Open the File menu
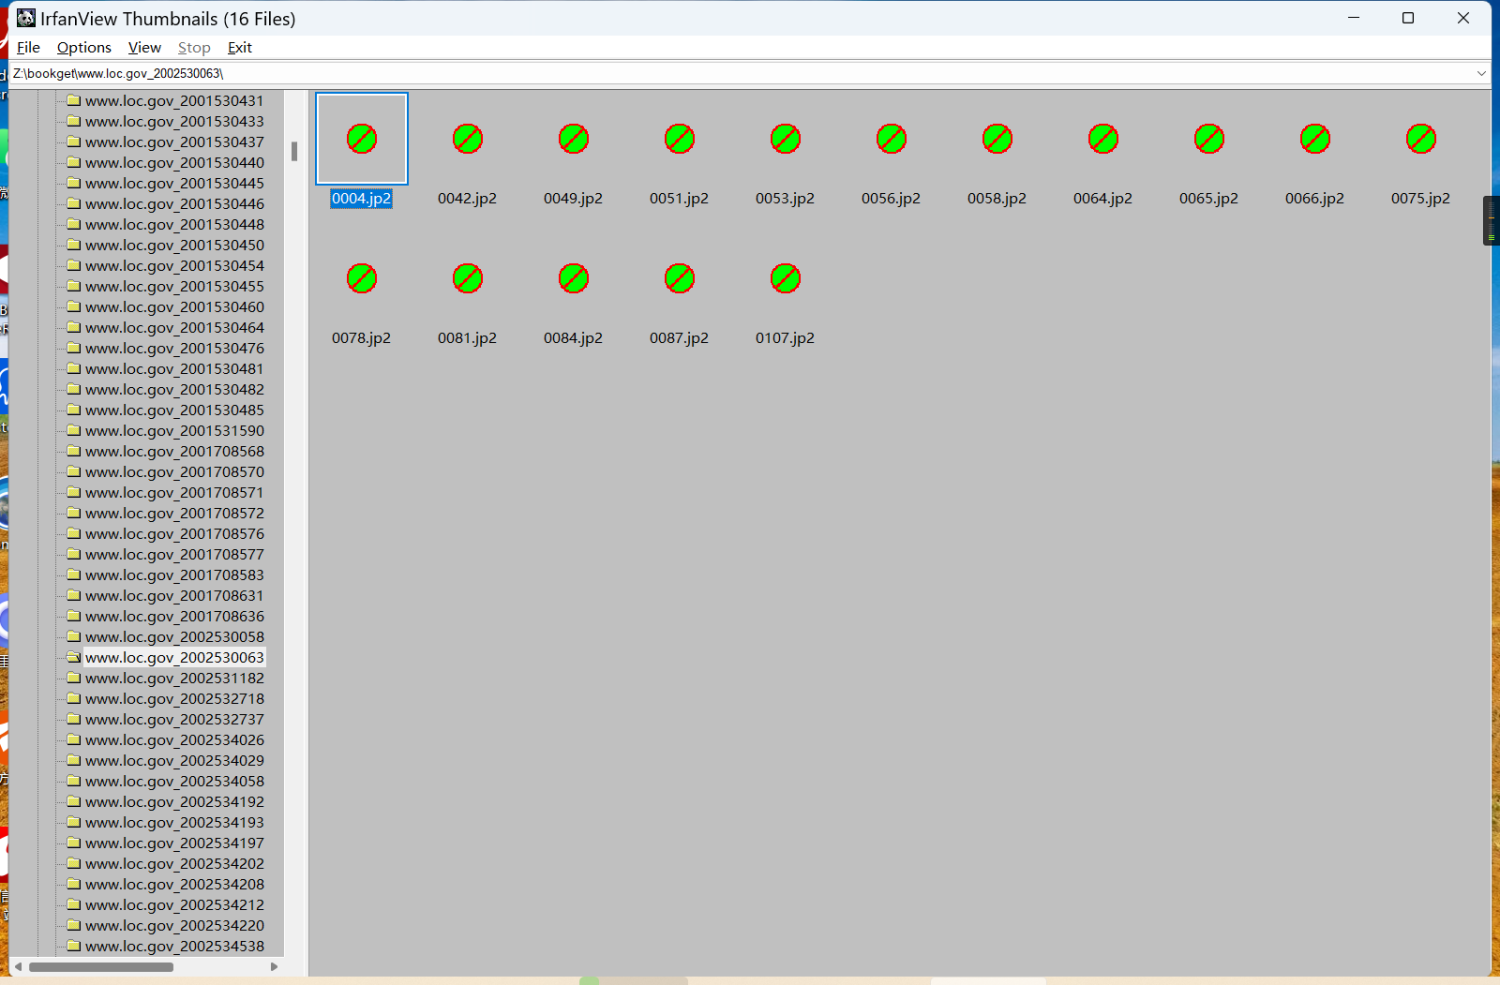 28,48
